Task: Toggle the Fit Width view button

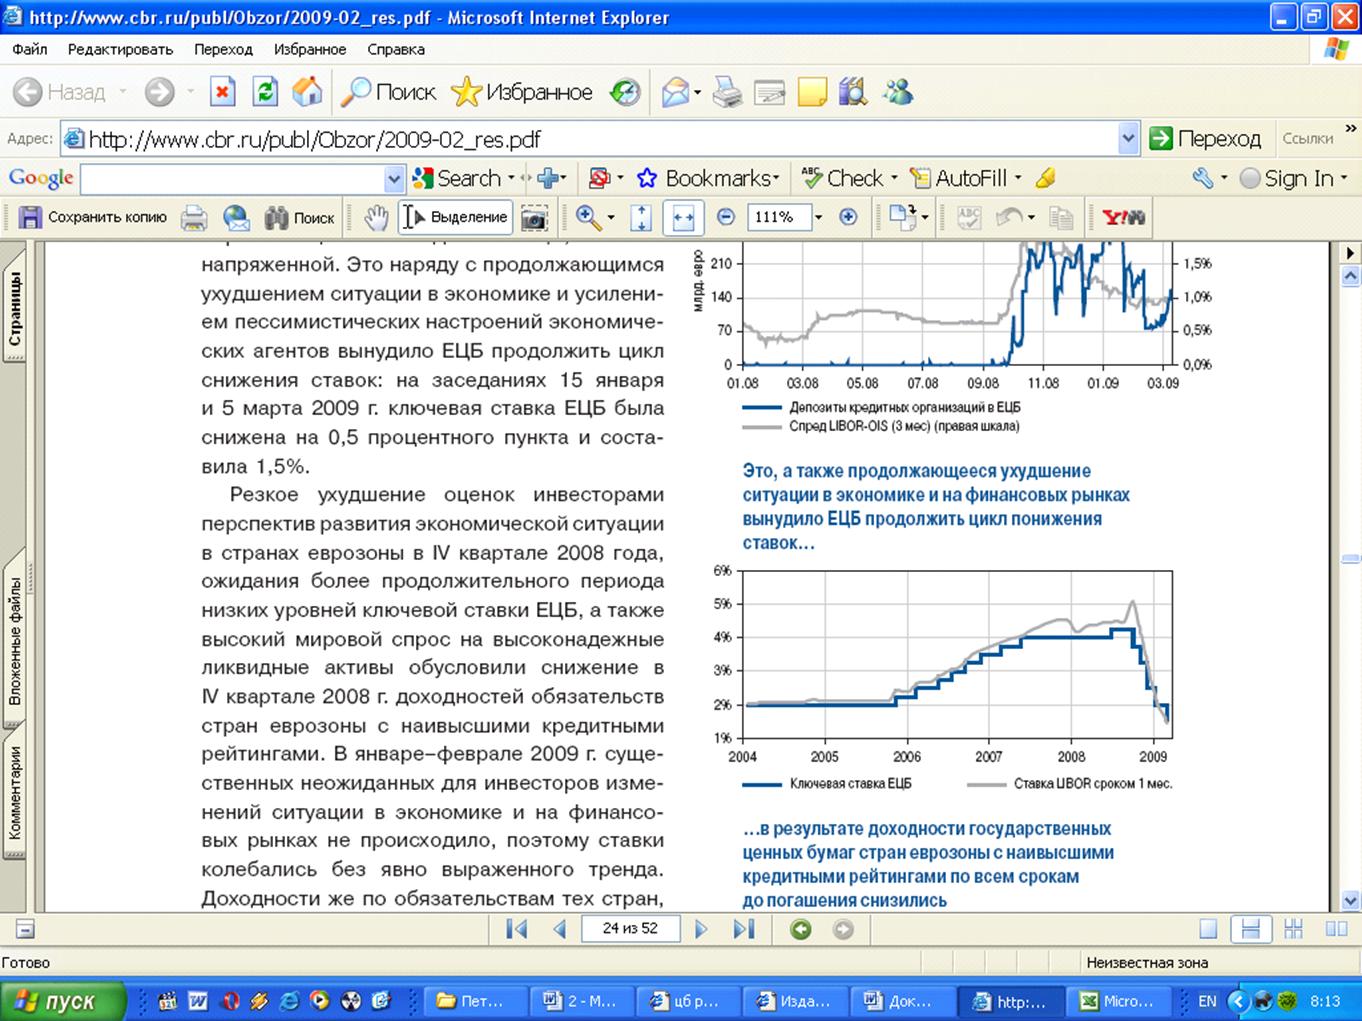Action: (x=683, y=217)
